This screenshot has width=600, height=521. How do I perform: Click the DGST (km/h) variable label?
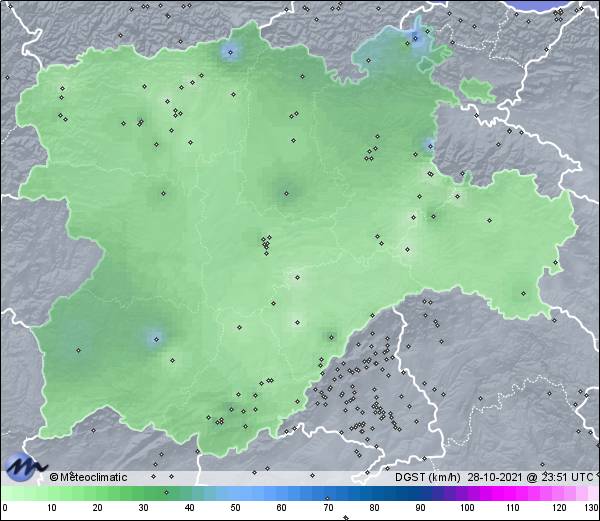[x=428, y=477]
